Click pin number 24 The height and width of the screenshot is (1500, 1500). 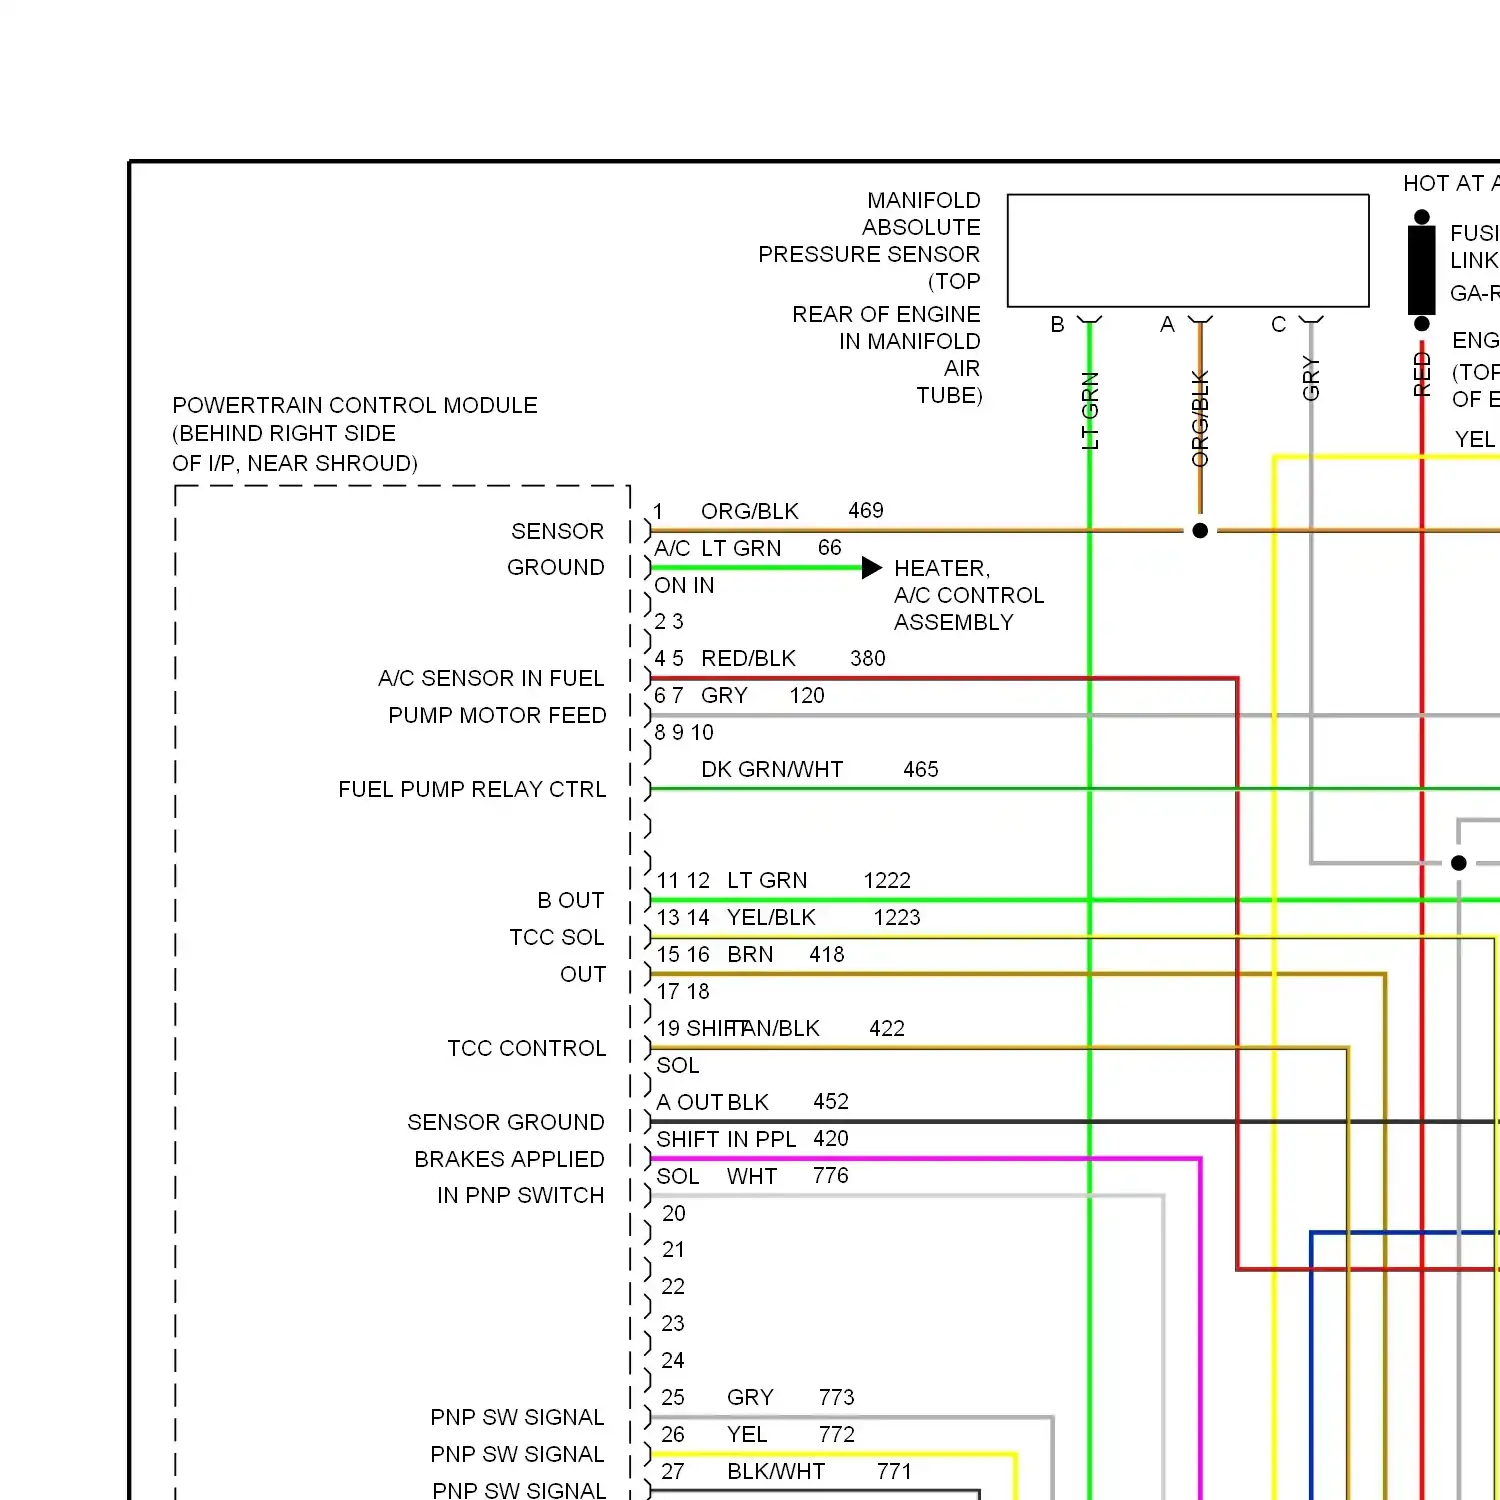pos(673,1360)
